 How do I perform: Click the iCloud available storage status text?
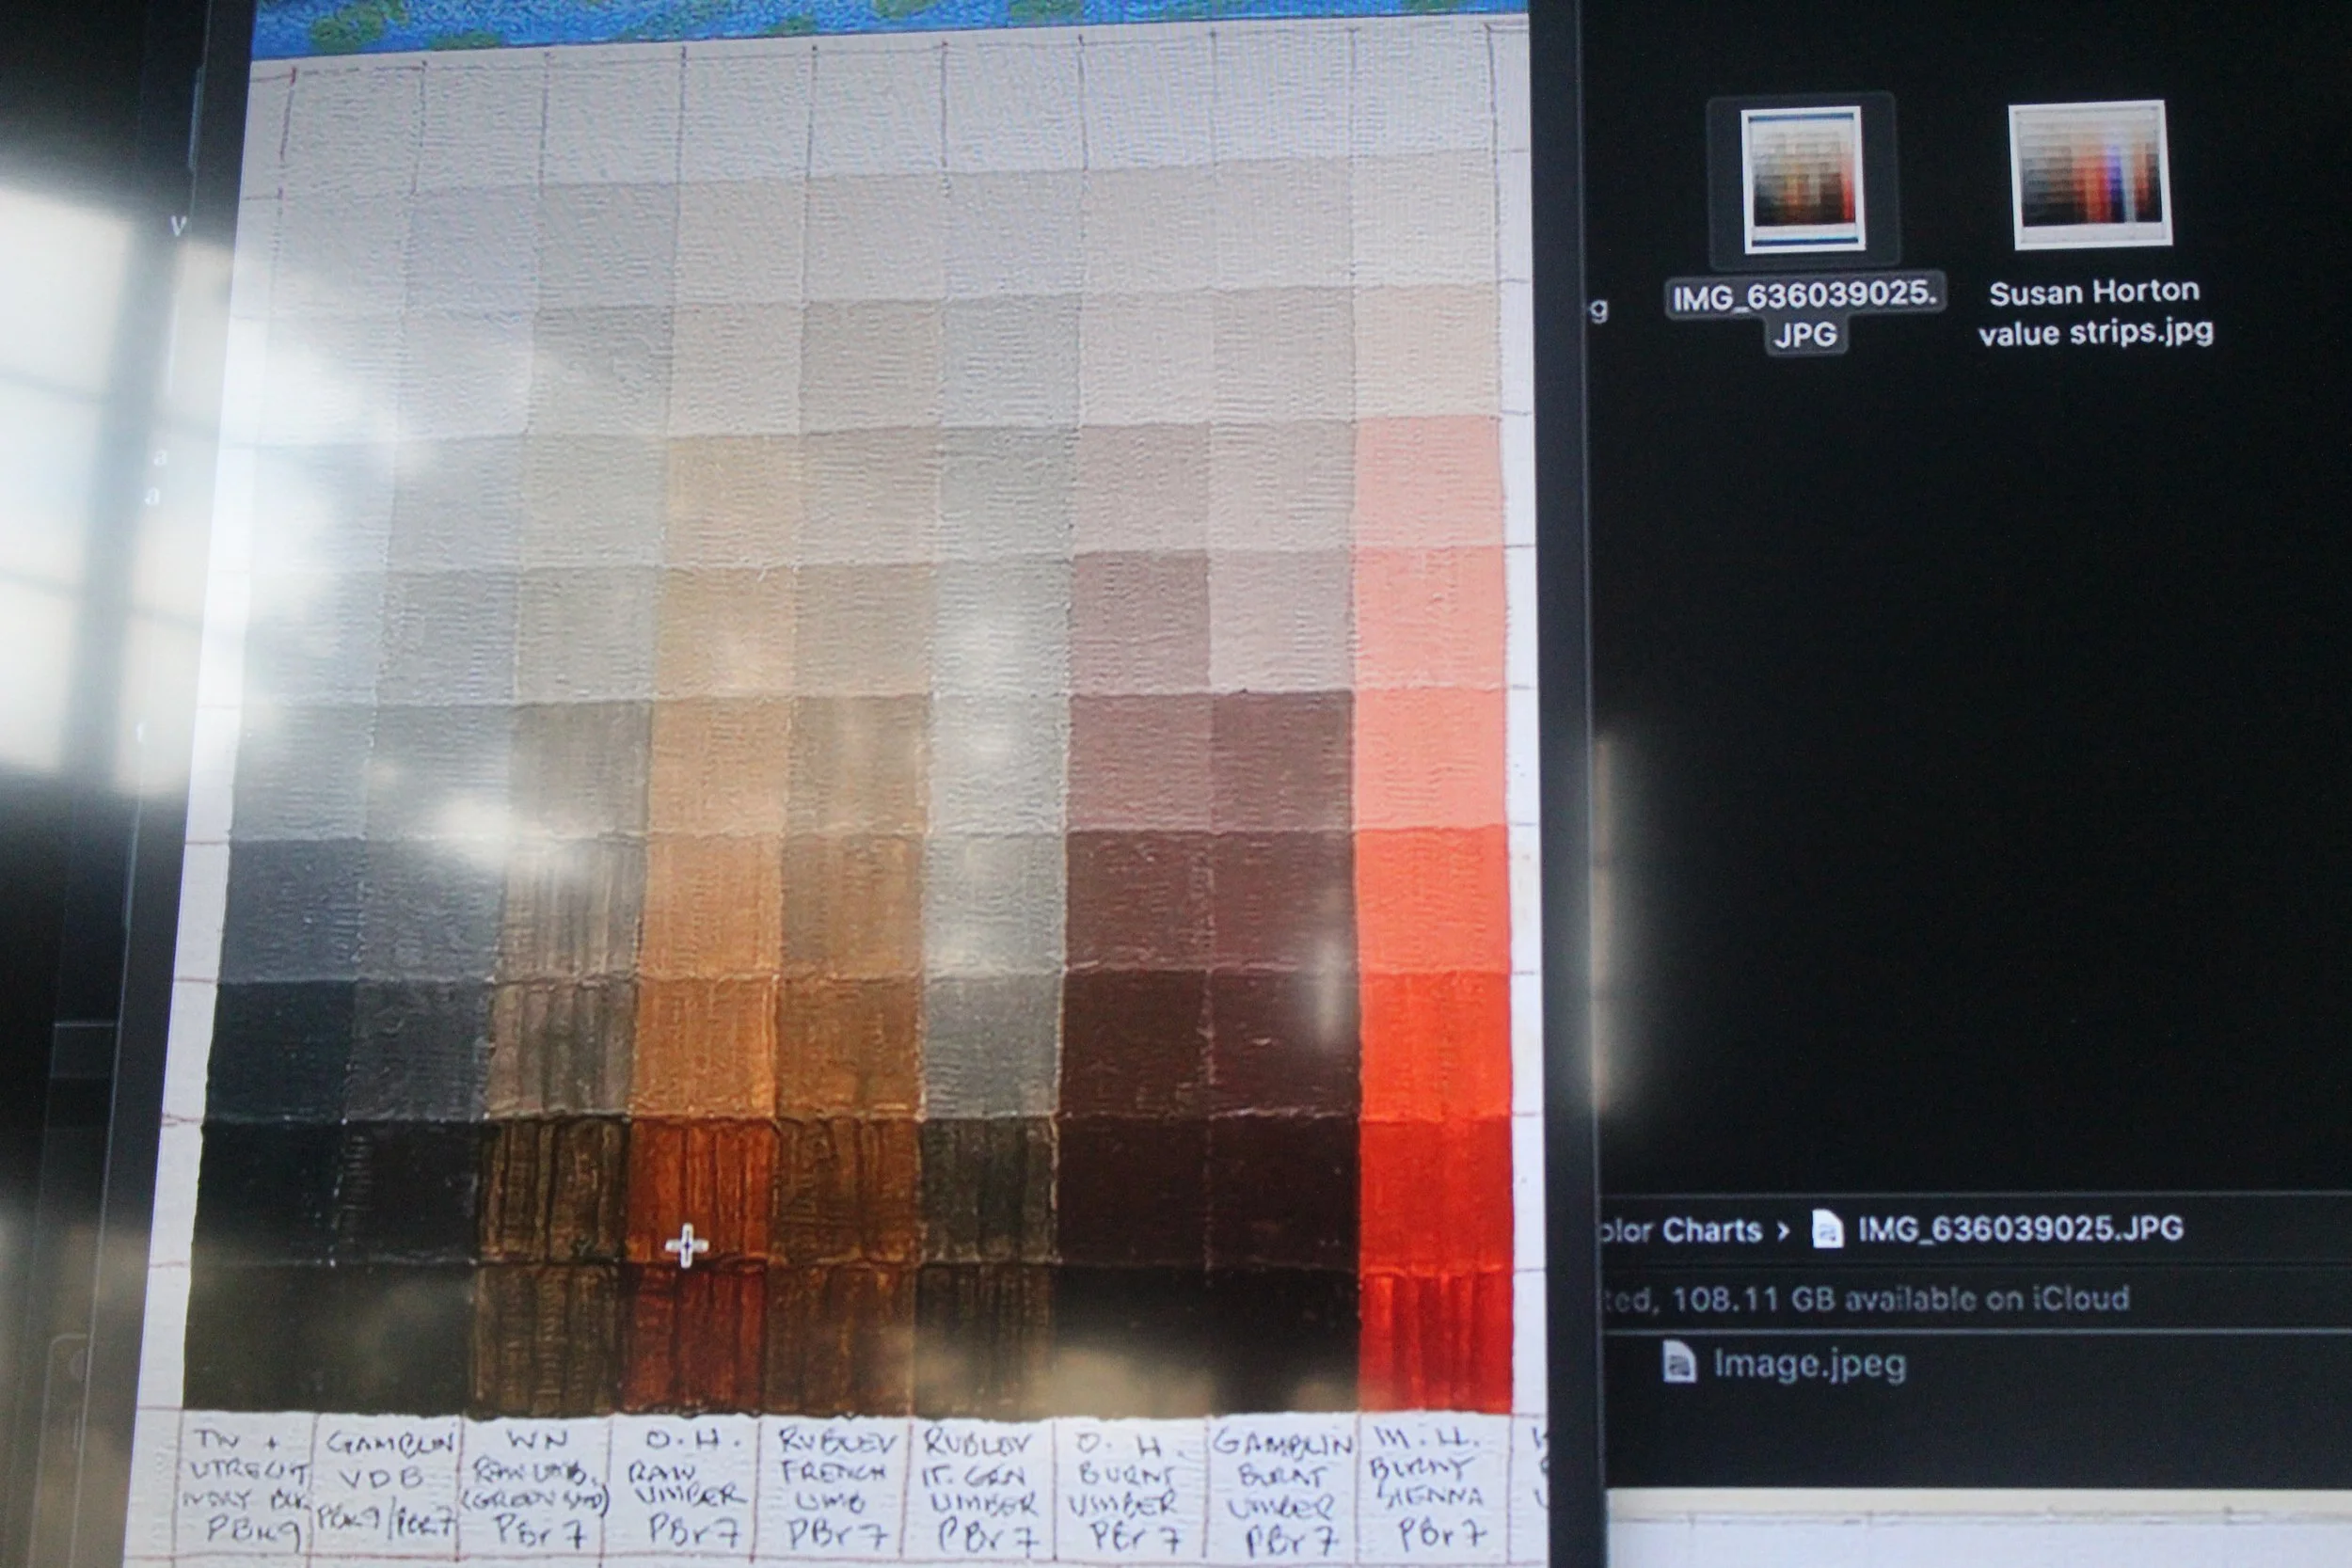(1865, 1299)
